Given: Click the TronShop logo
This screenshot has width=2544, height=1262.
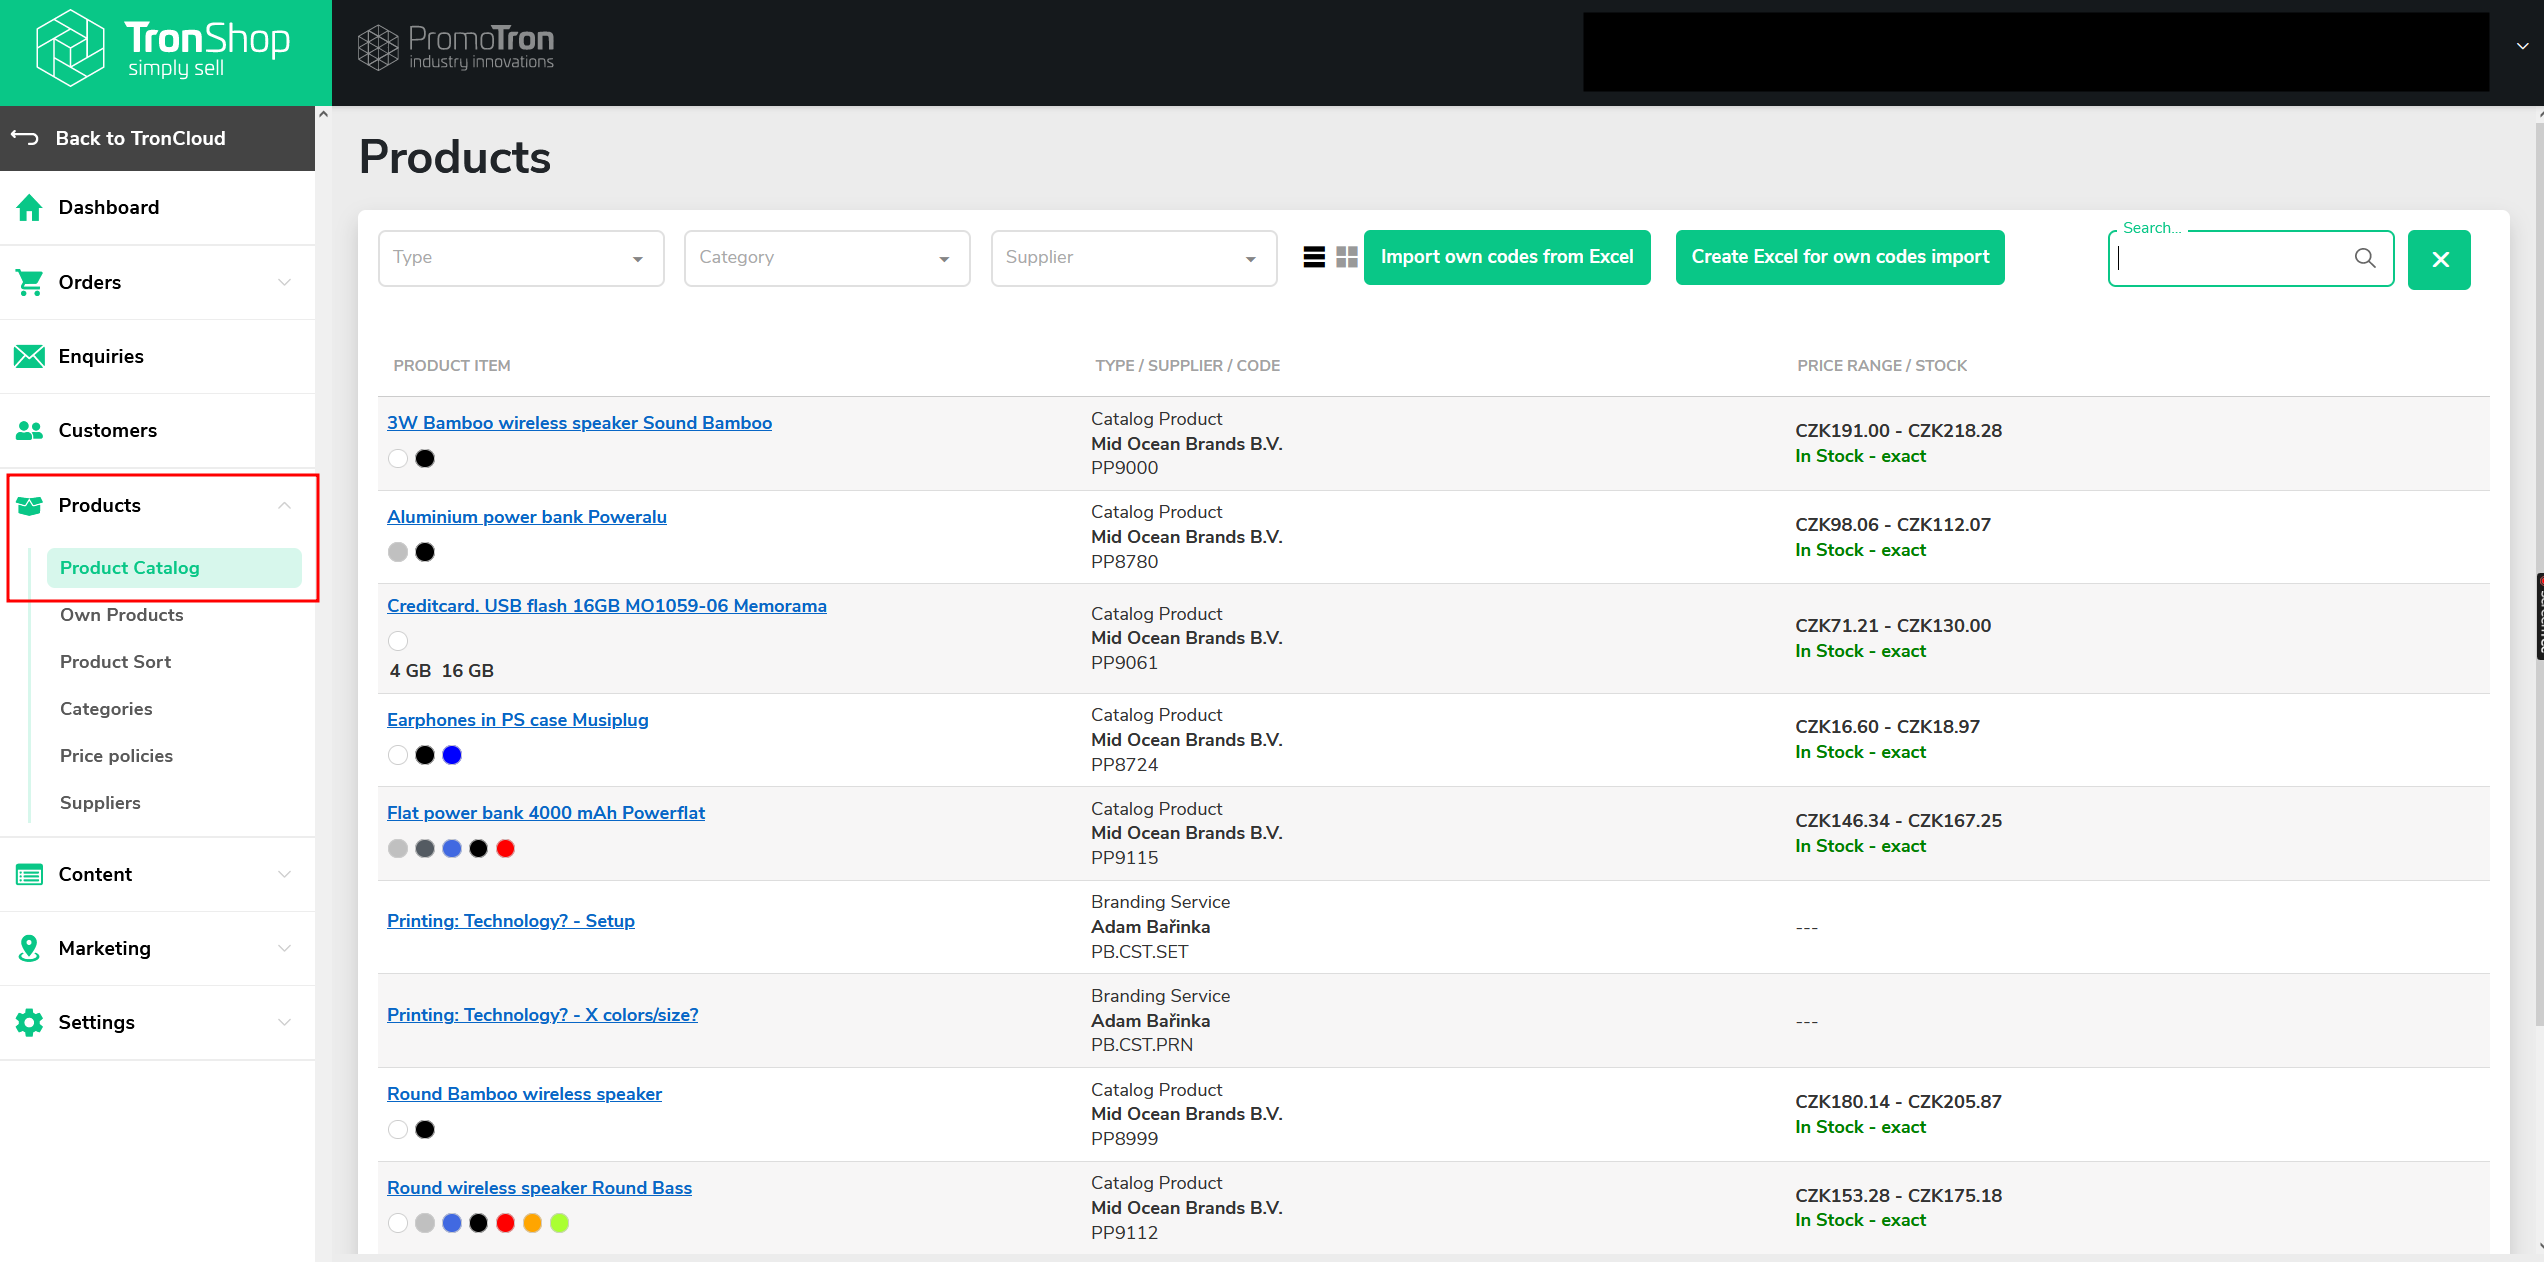Looking at the screenshot, I should coord(163,47).
